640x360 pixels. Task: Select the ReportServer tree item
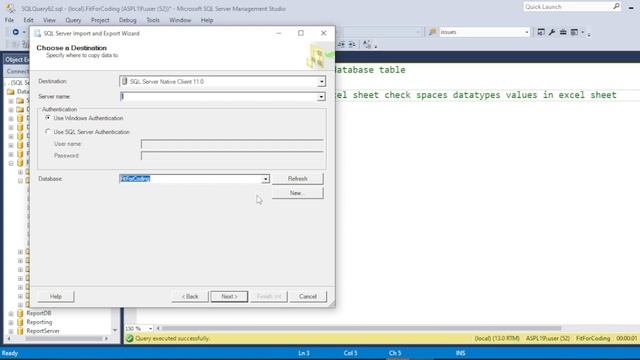[x=43, y=331]
